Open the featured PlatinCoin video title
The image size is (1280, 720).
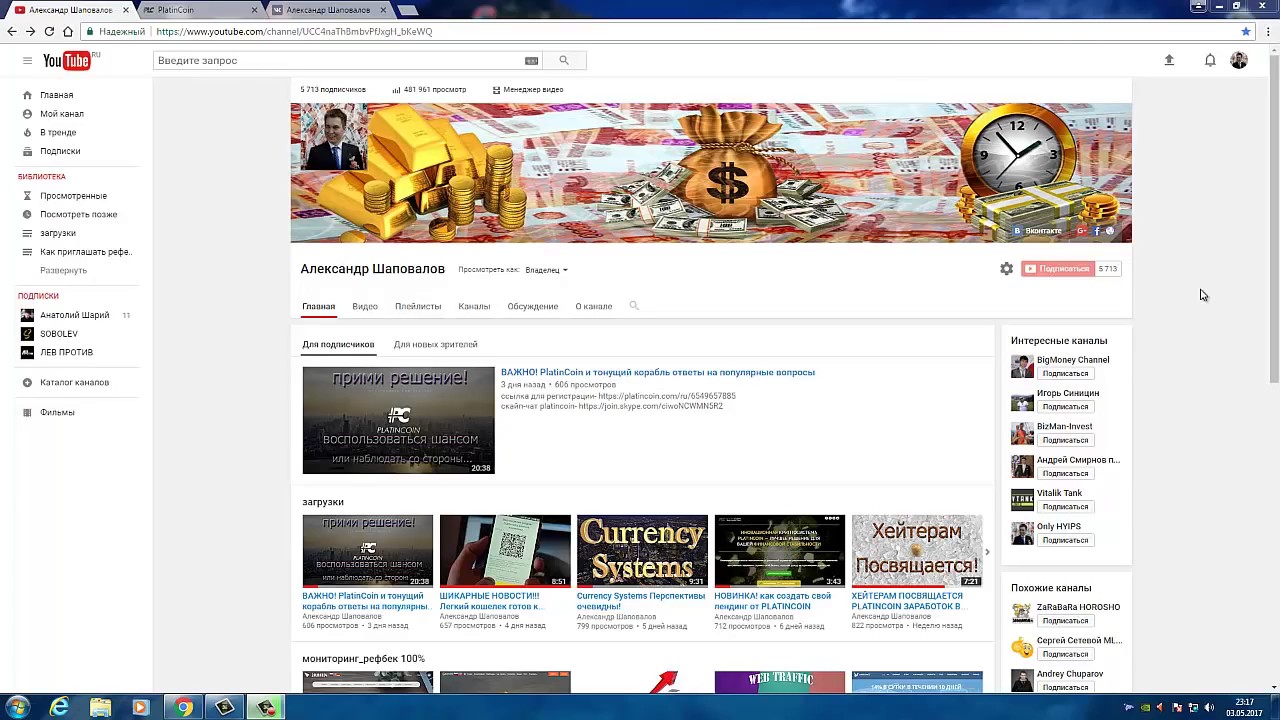click(x=658, y=372)
